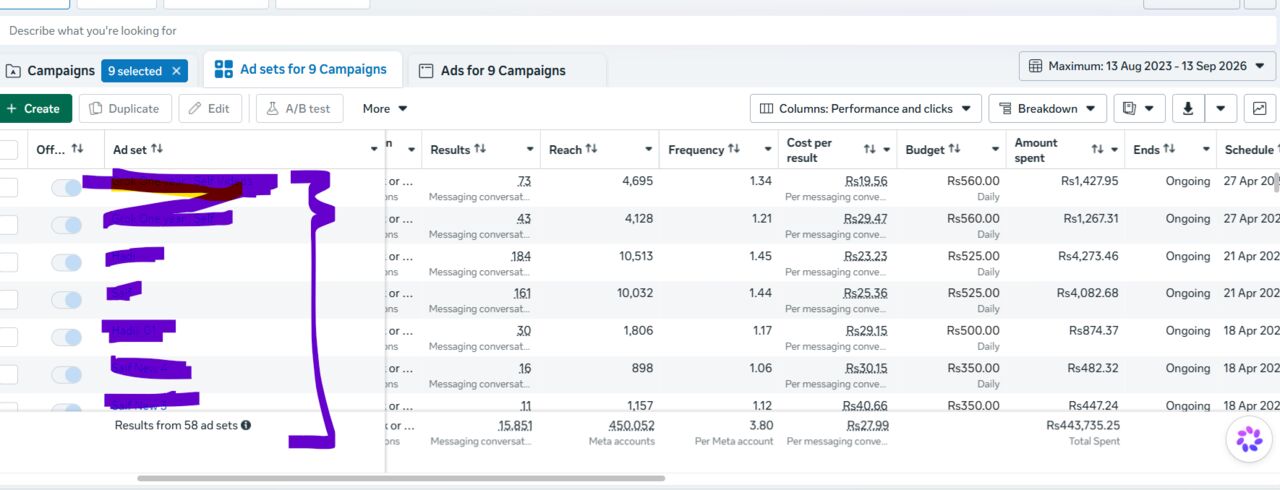The height and width of the screenshot is (490, 1280).
Task: Open the reports icon dropdown
Action: coord(1139,108)
